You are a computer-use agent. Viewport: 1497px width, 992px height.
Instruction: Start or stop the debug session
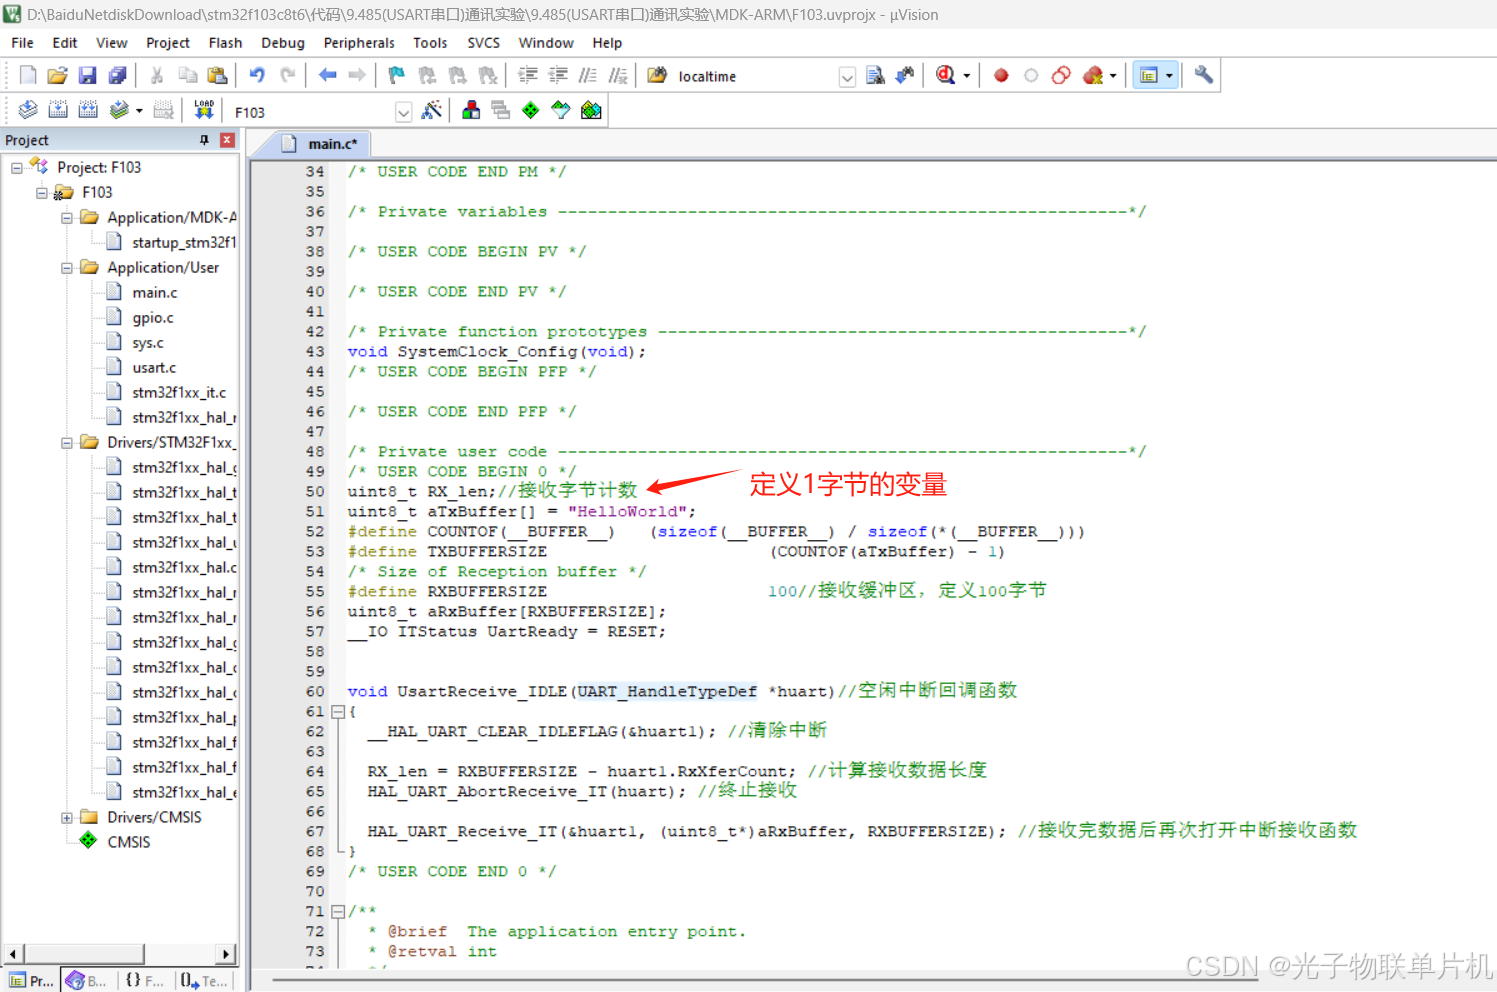coord(945,76)
